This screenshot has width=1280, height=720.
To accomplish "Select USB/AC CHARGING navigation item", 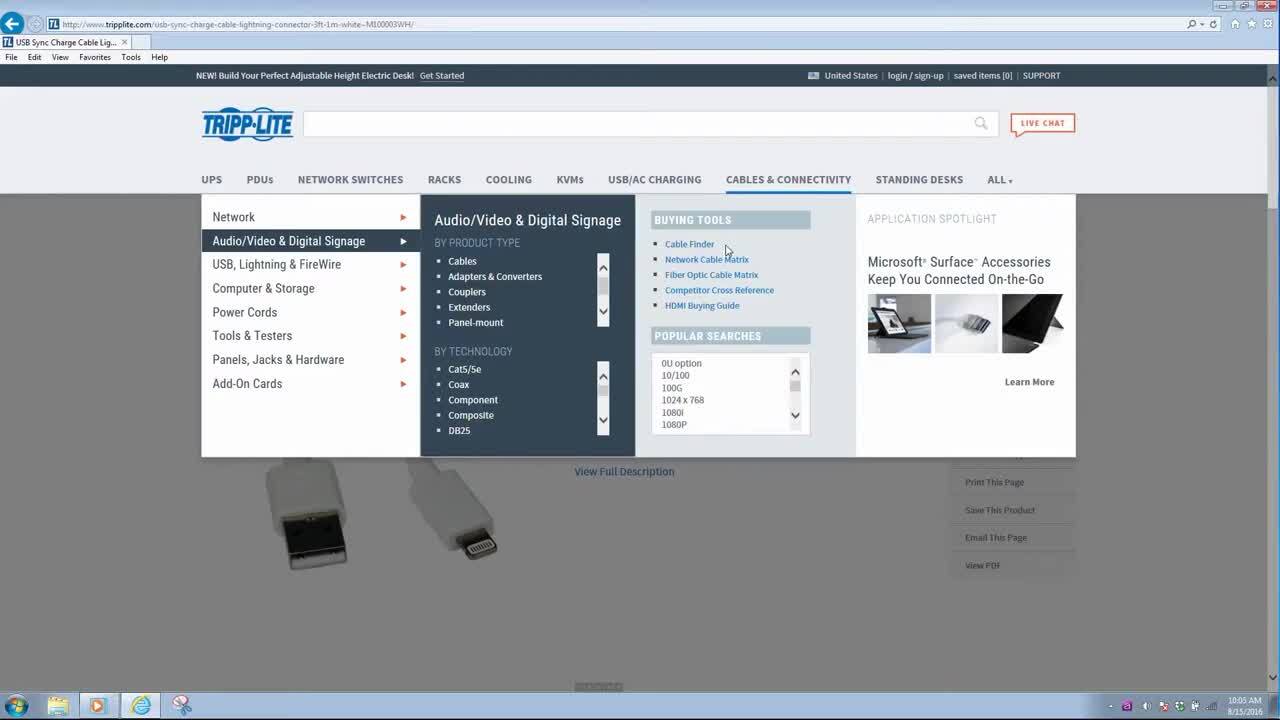I will pos(654,180).
